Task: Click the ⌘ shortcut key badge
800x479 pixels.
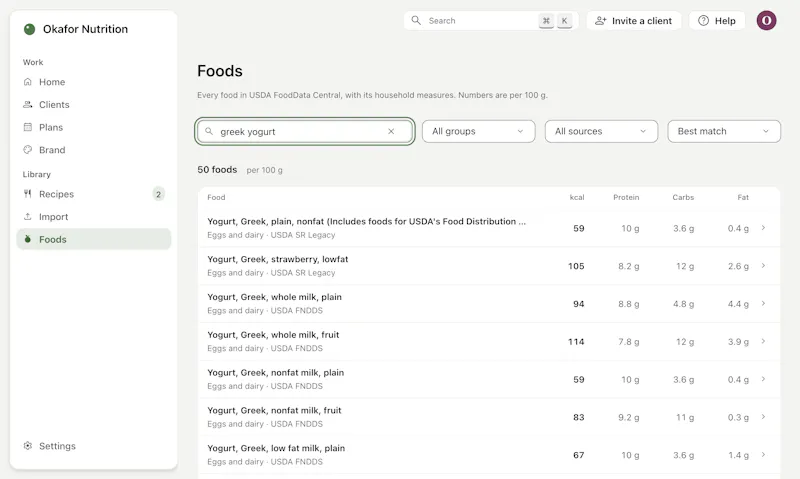Action: click(x=546, y=21)
